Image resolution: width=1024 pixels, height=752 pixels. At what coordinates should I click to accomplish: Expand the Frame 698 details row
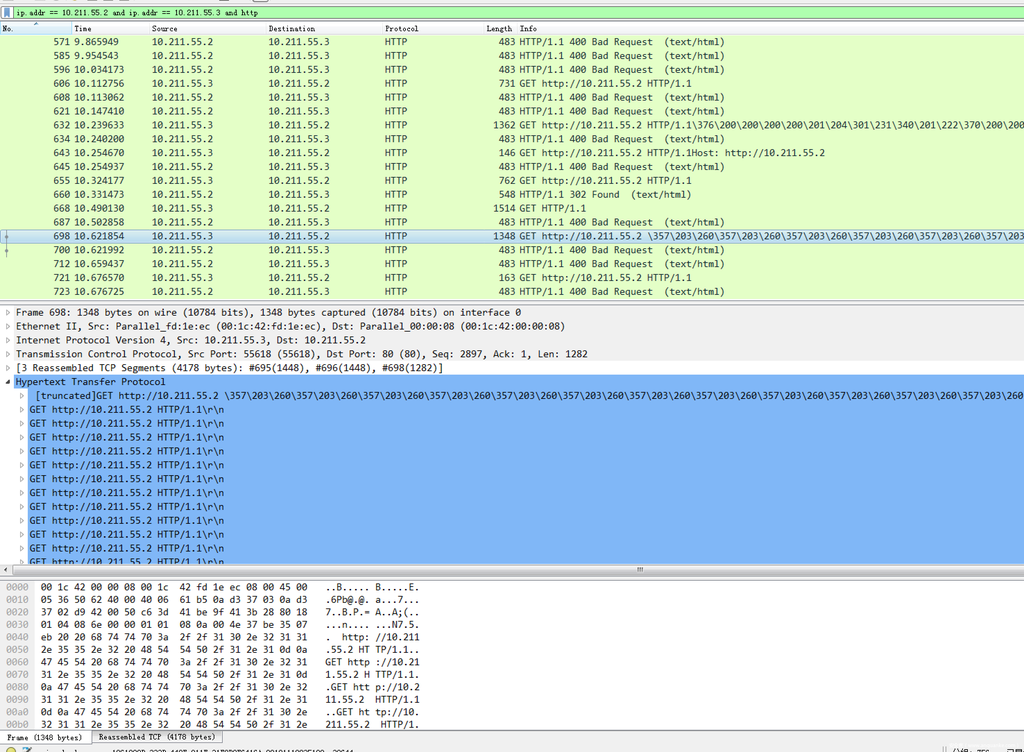[8, 313]
